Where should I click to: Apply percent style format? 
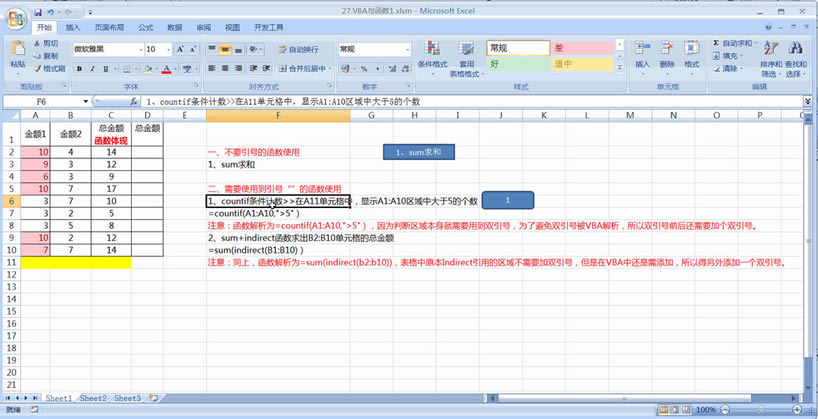364,68
